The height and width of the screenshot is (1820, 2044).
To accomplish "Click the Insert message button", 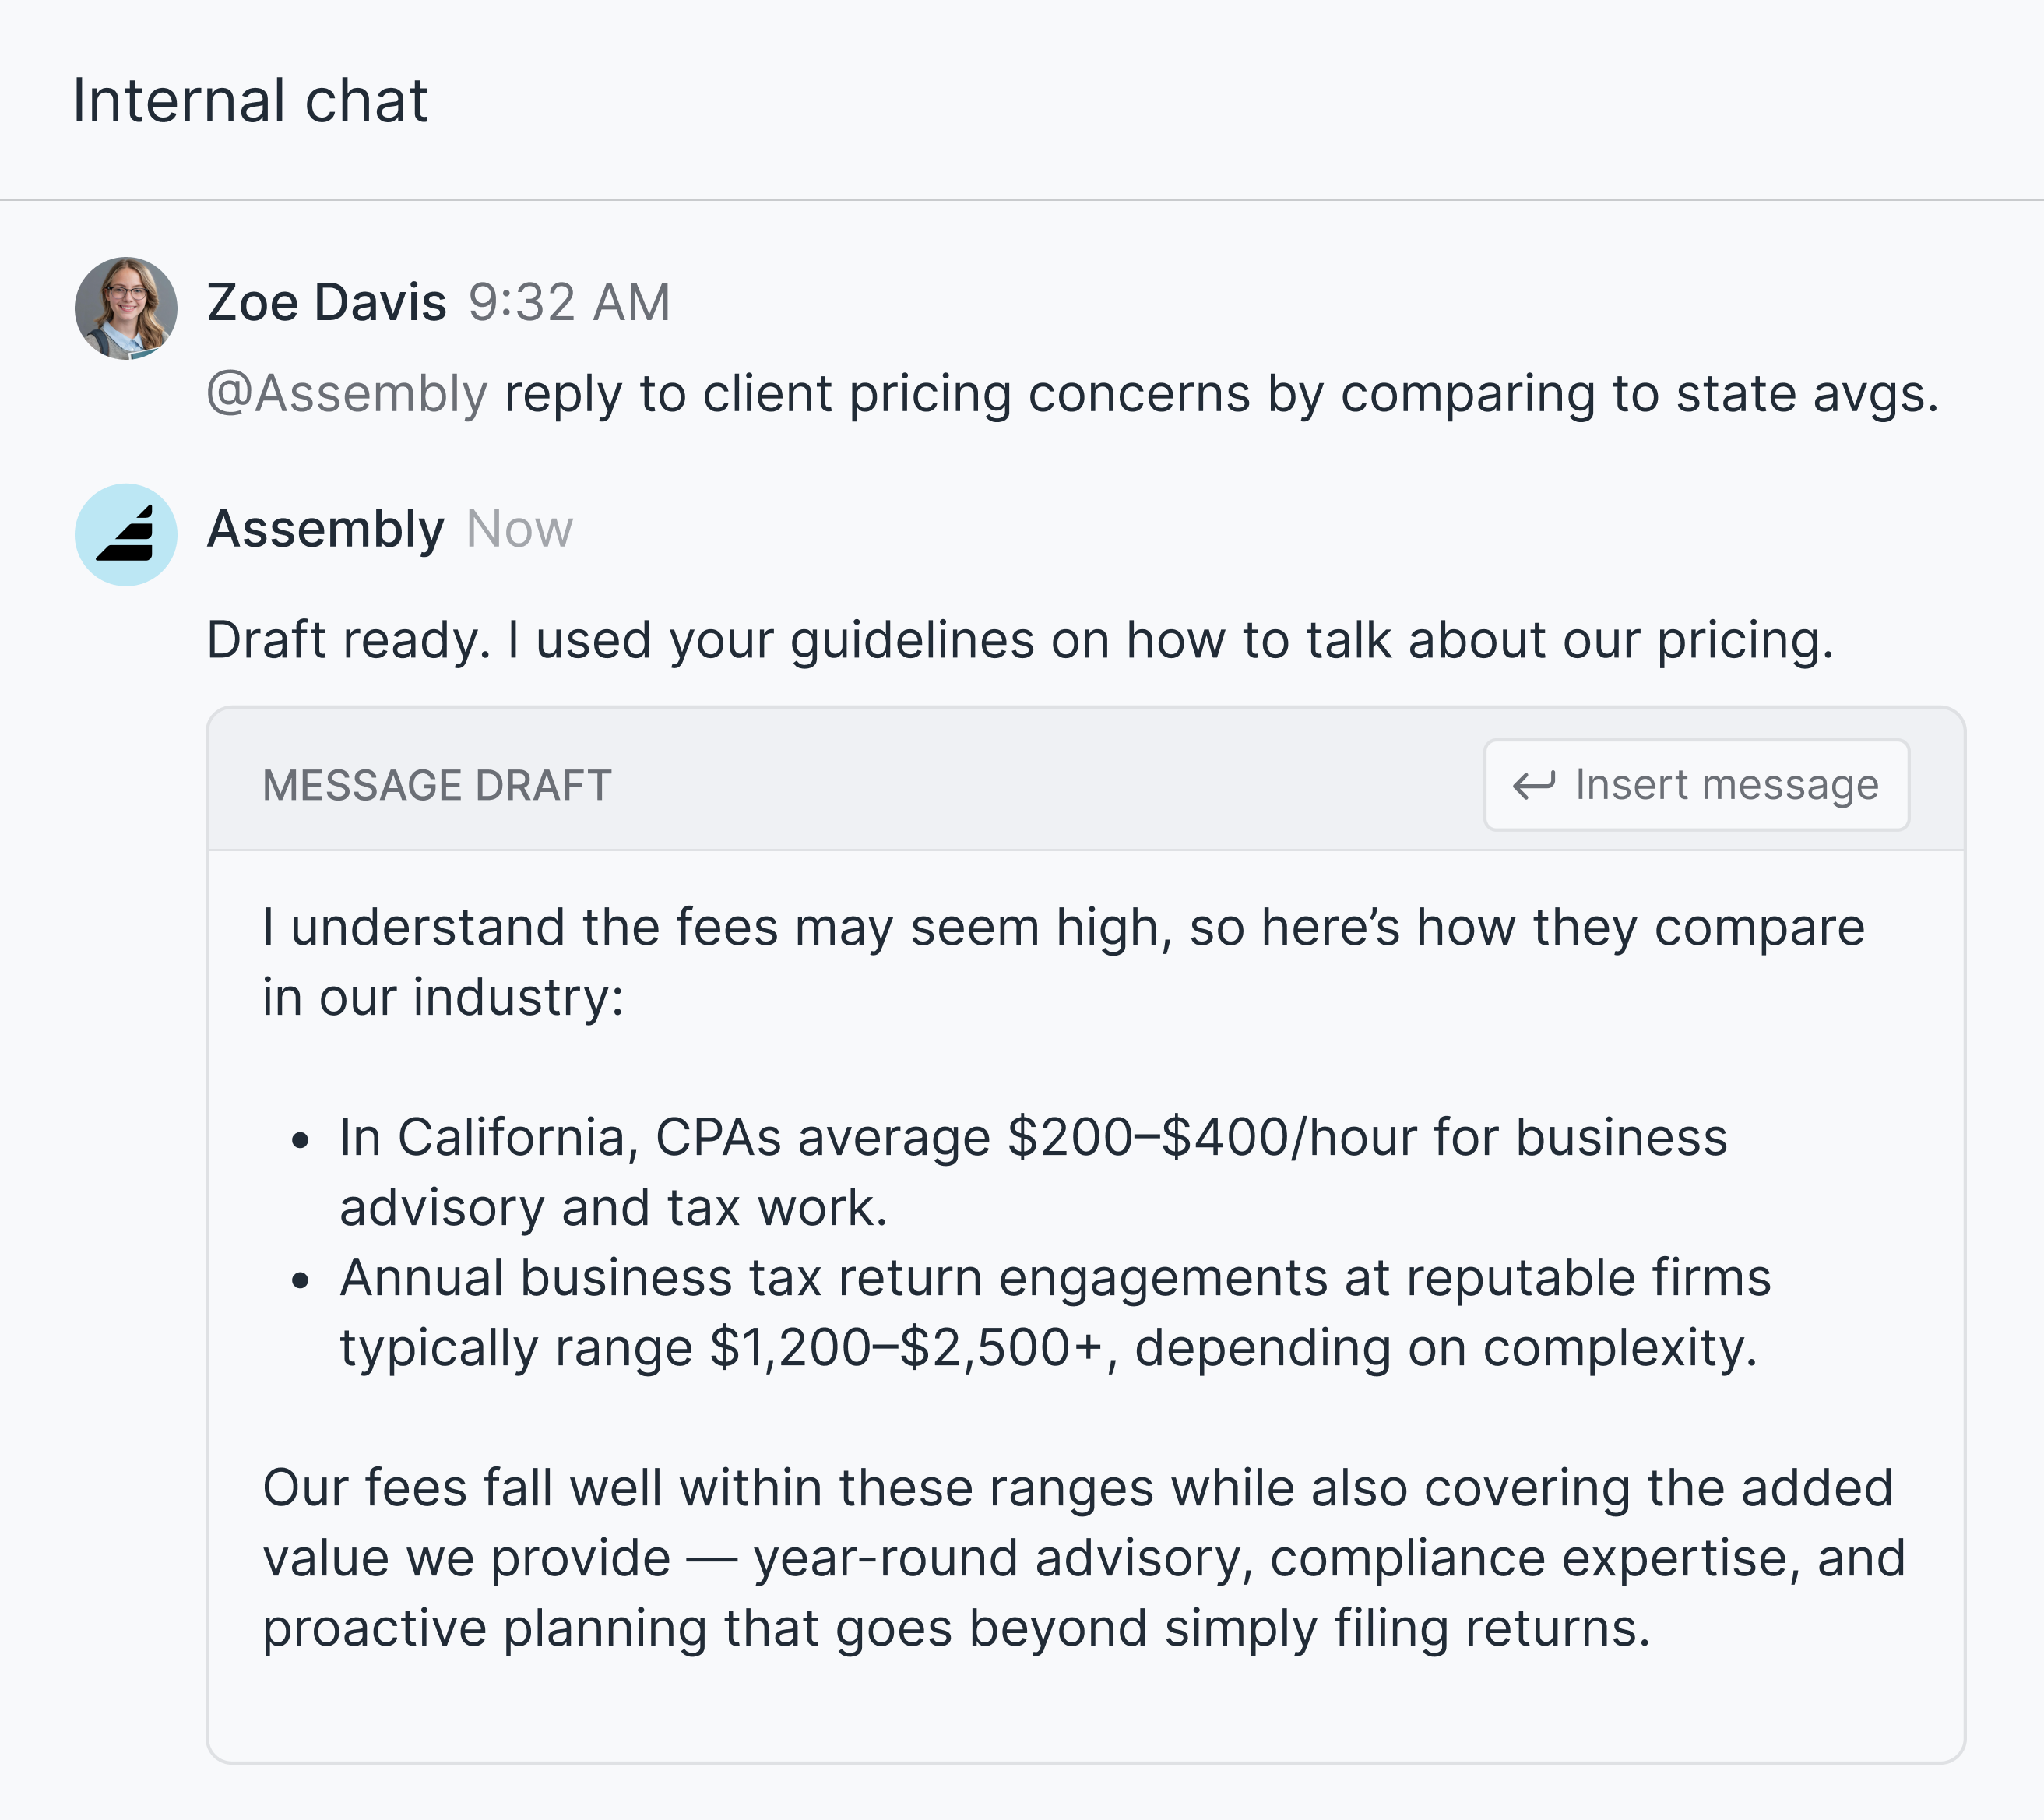I will point(1696,785).
